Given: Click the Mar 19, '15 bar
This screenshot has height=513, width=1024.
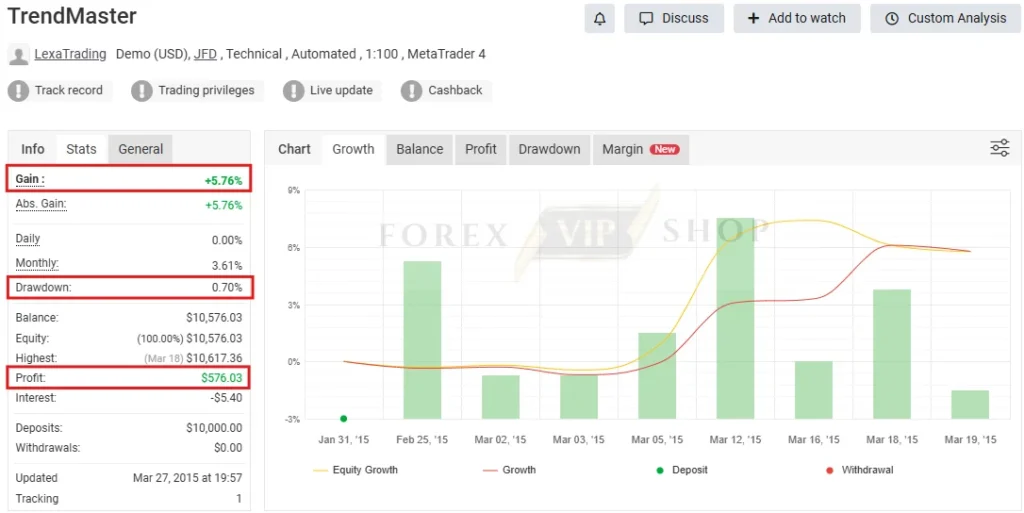Looking at the screenshot, I should point(970,404).
